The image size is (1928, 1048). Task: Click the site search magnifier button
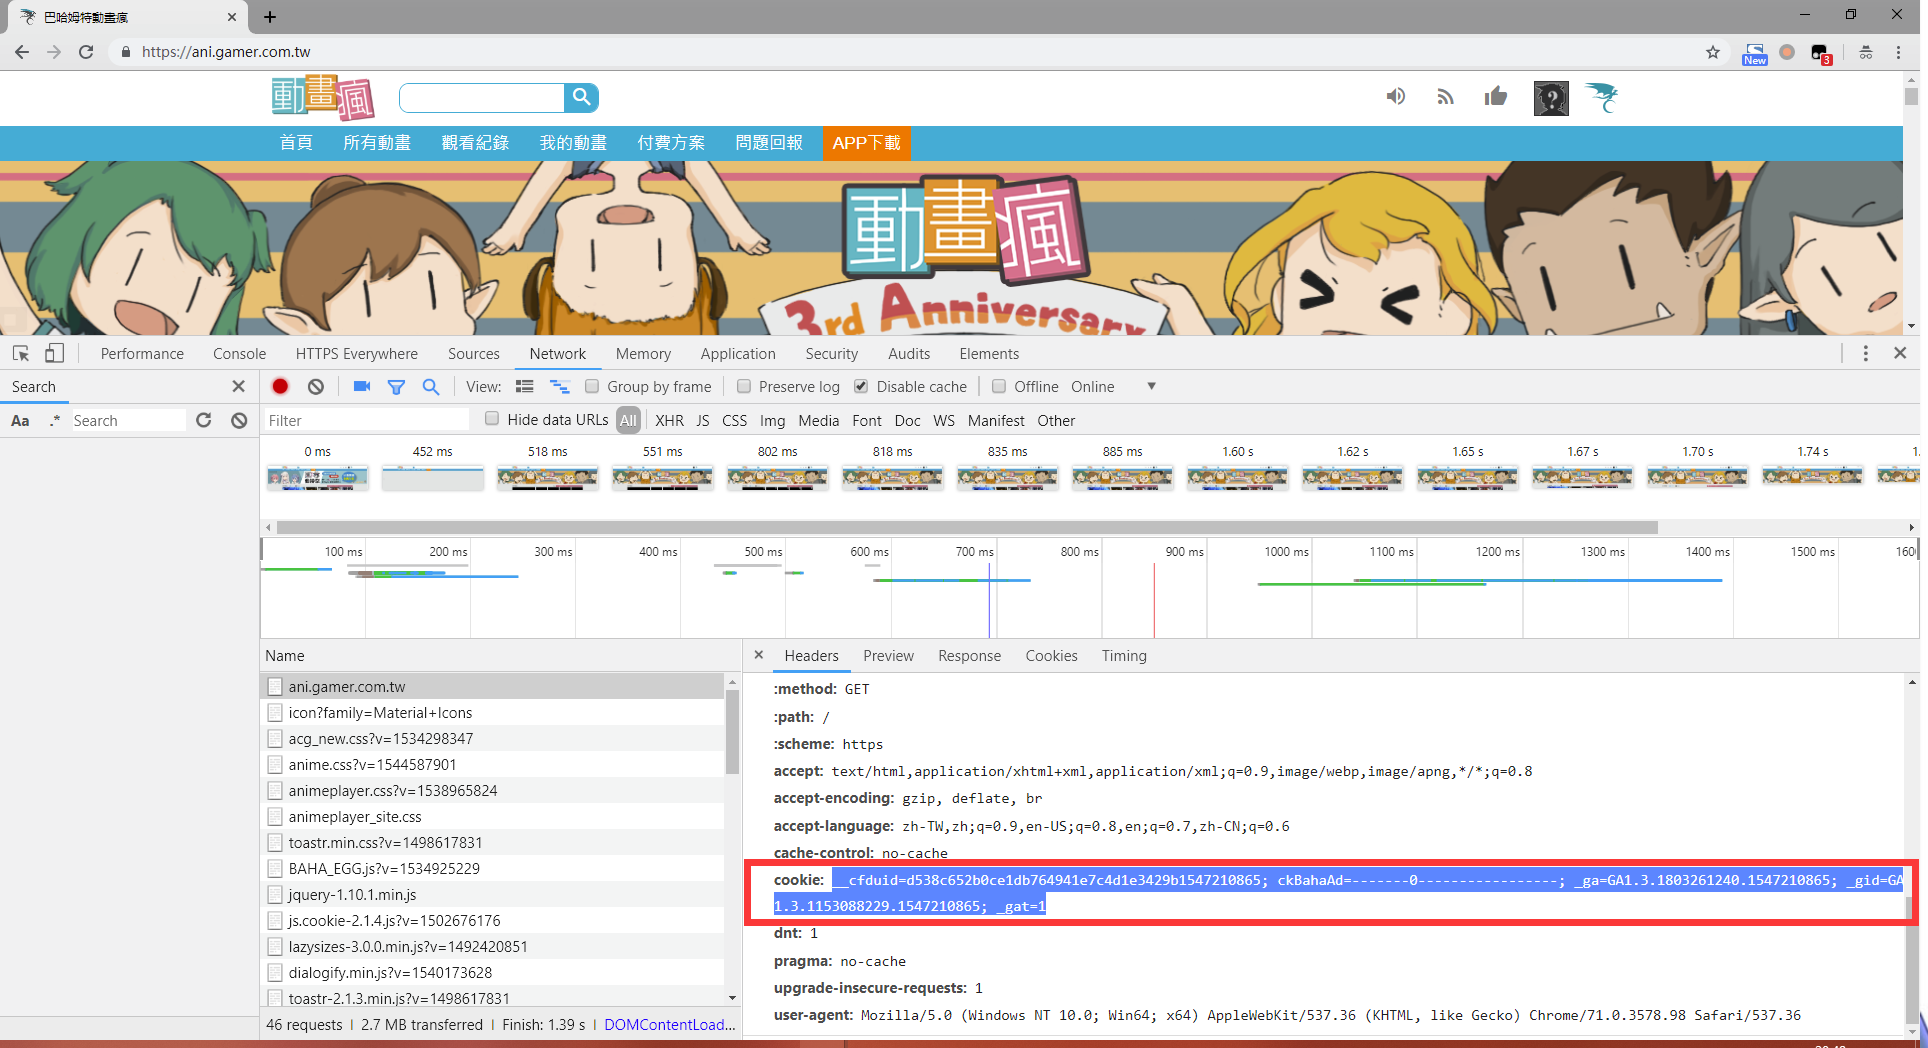581,97
